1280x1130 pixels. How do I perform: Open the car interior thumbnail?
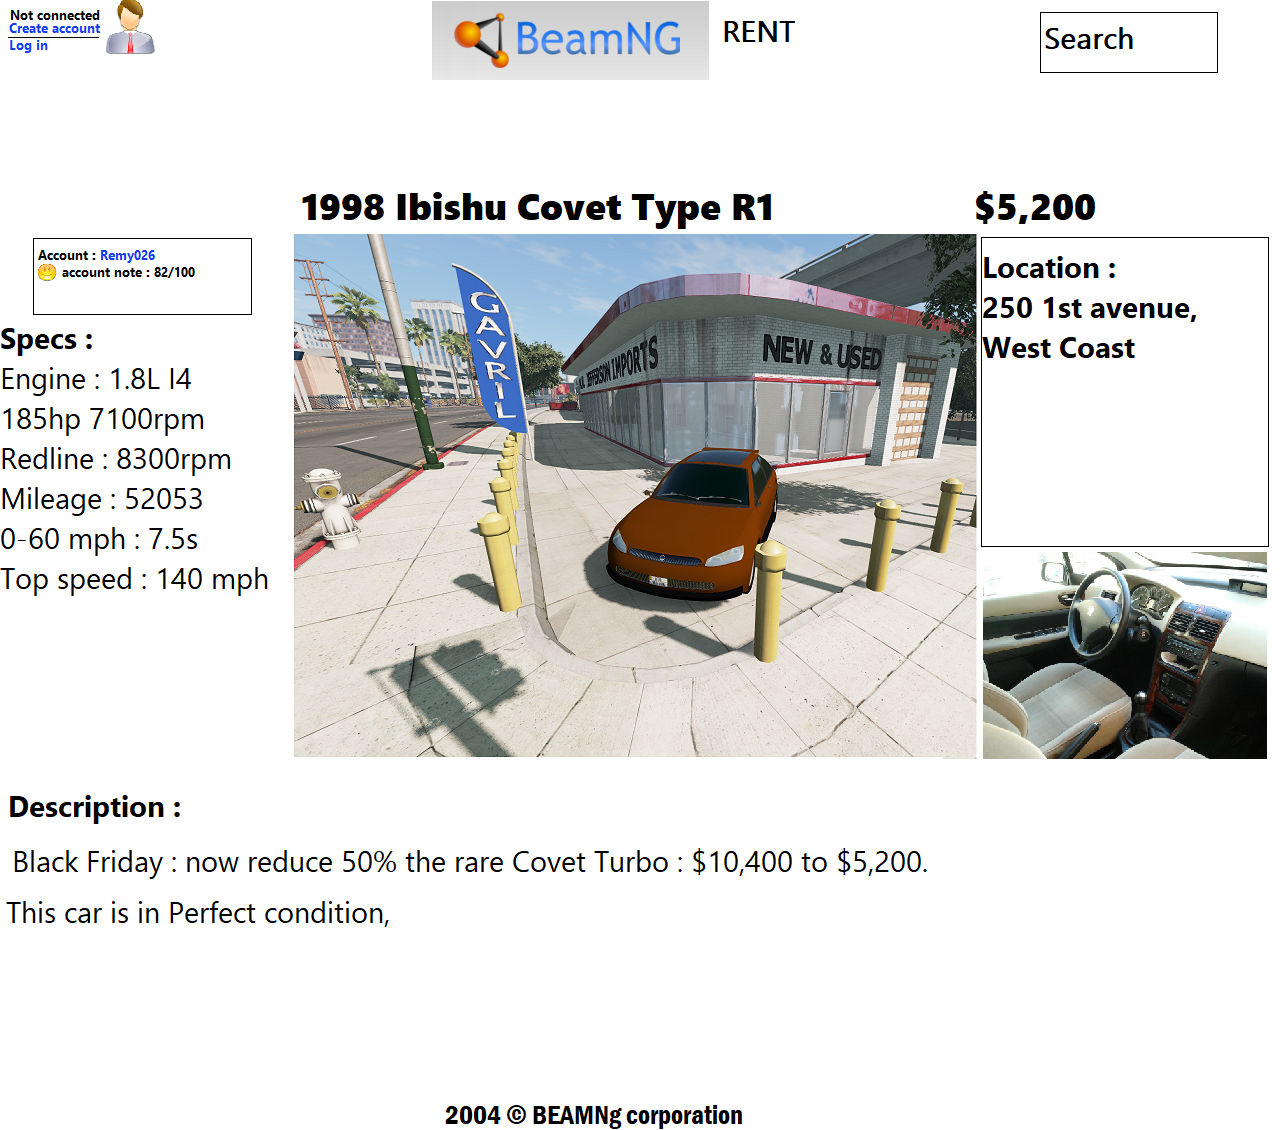(x=1125, y=655)
